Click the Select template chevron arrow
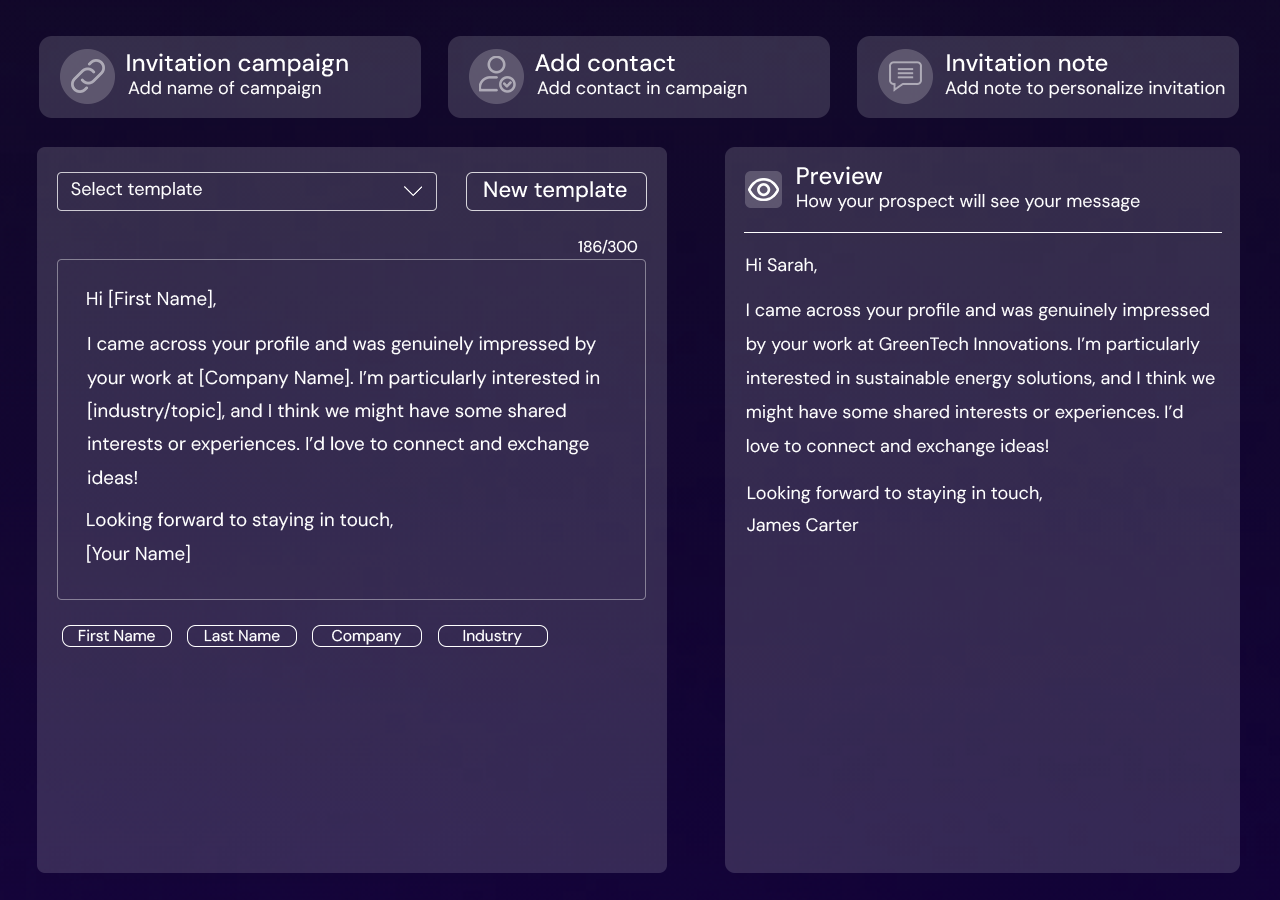This screenshot has height=900, width=1280. click(x=413, y=191)
